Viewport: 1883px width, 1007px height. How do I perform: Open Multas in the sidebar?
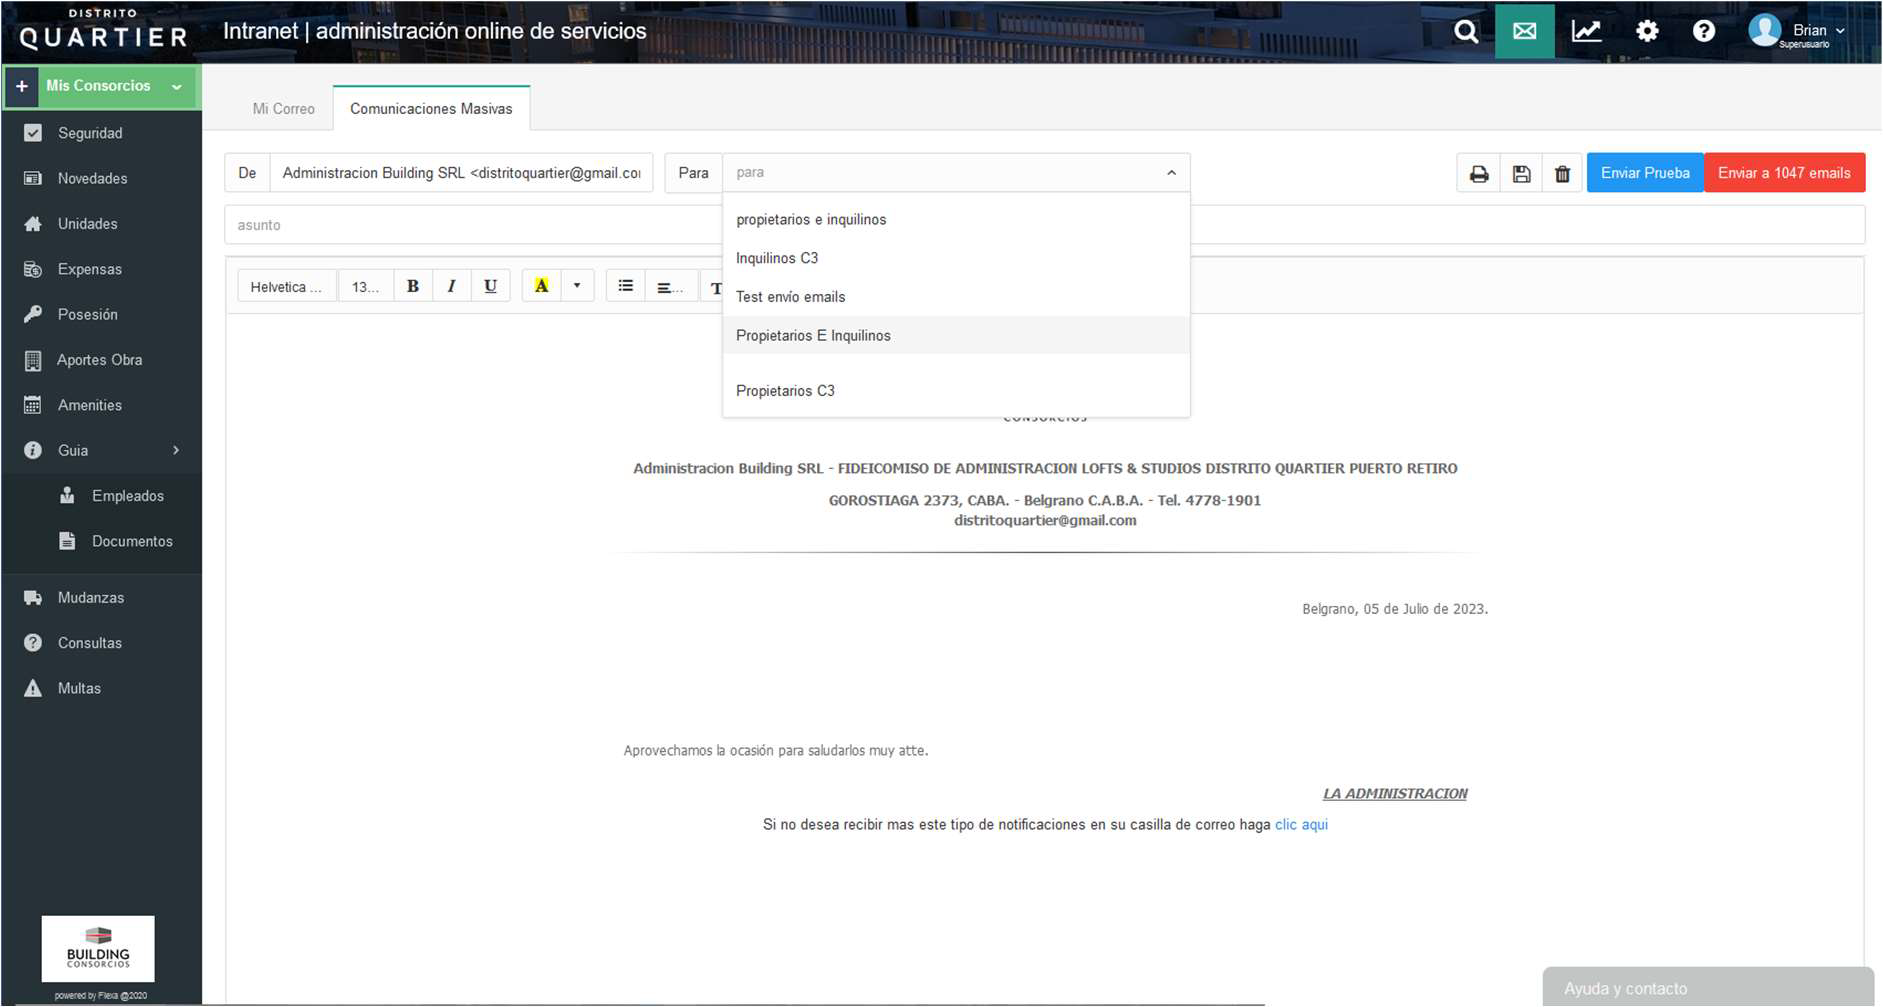(101, 688)
